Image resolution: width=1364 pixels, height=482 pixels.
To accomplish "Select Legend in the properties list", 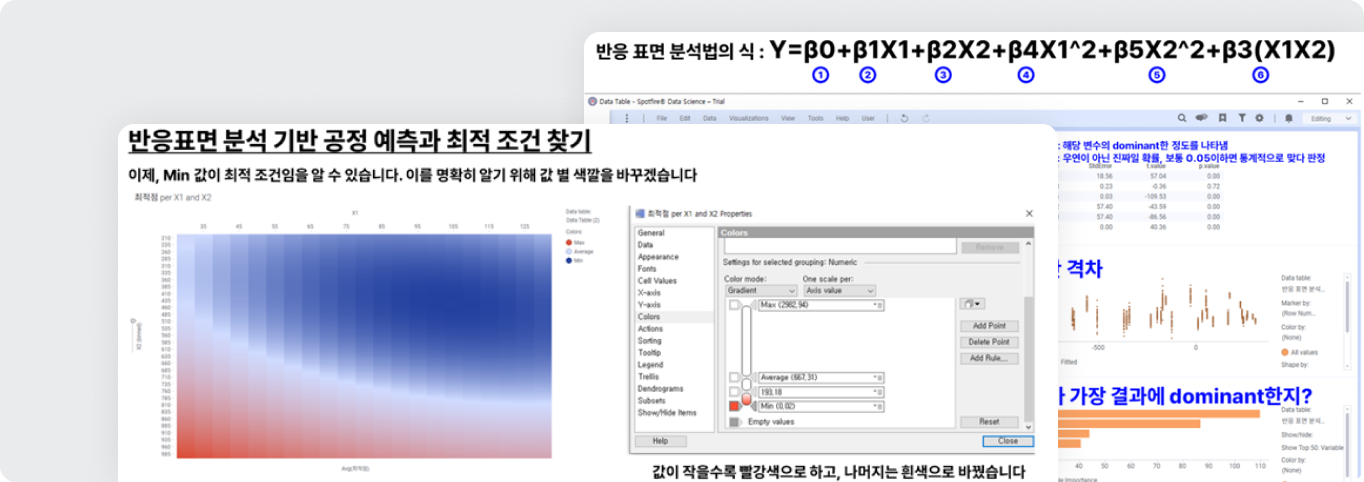I will click(x=650, y=365).
